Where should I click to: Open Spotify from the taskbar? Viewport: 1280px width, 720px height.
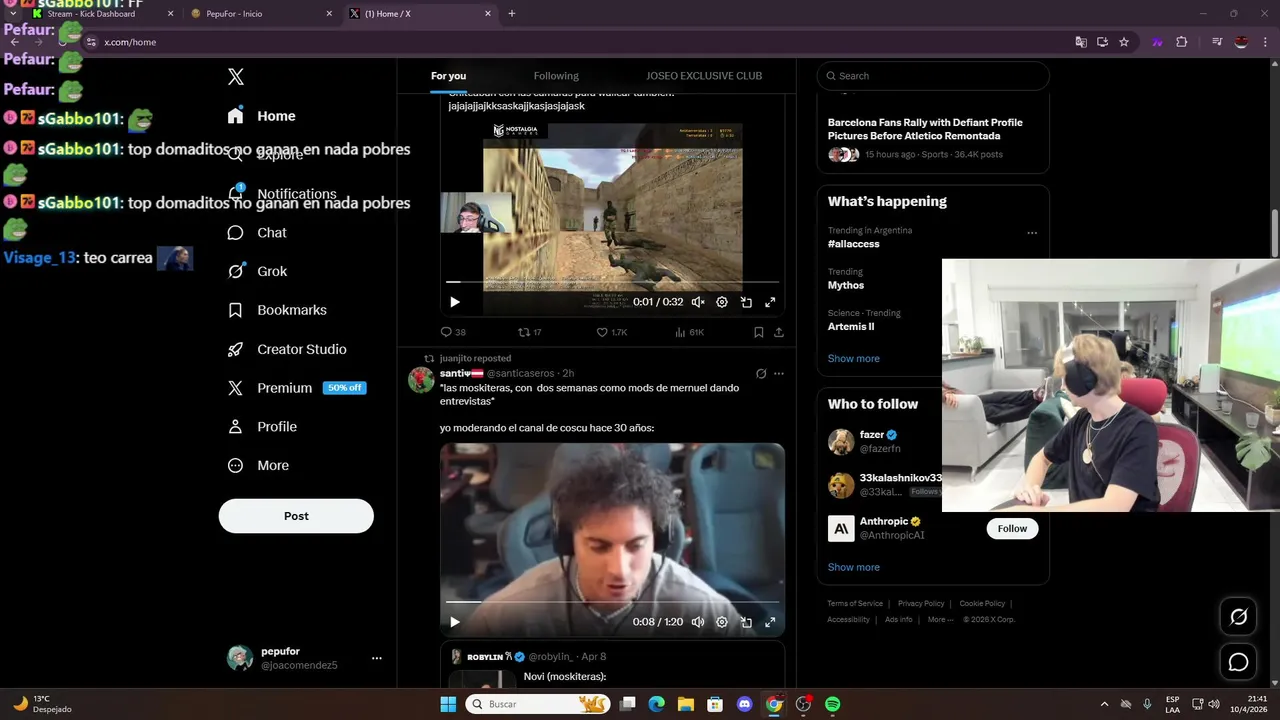pyautogui.click(x=833, y=704)
